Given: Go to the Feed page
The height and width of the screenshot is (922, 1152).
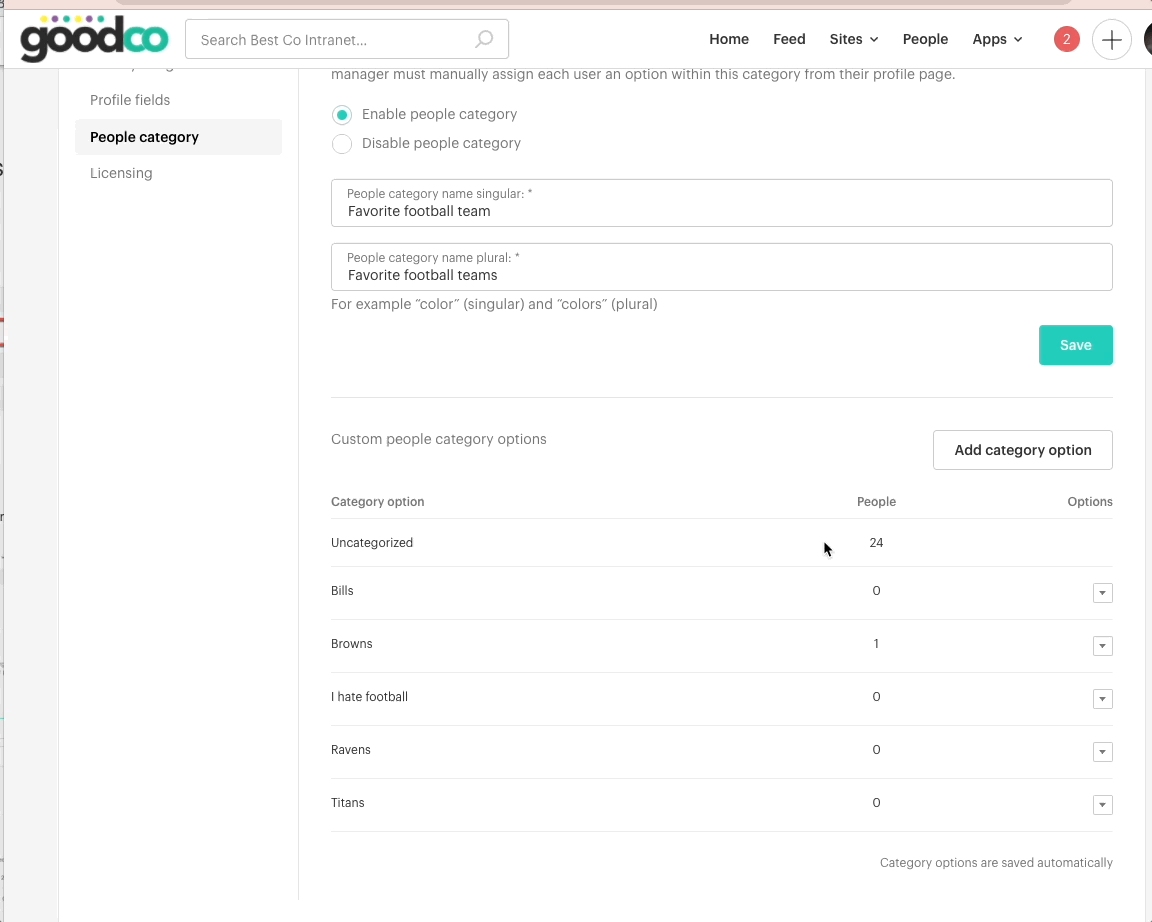Looking at the screenshot, I should coord(789,39).
